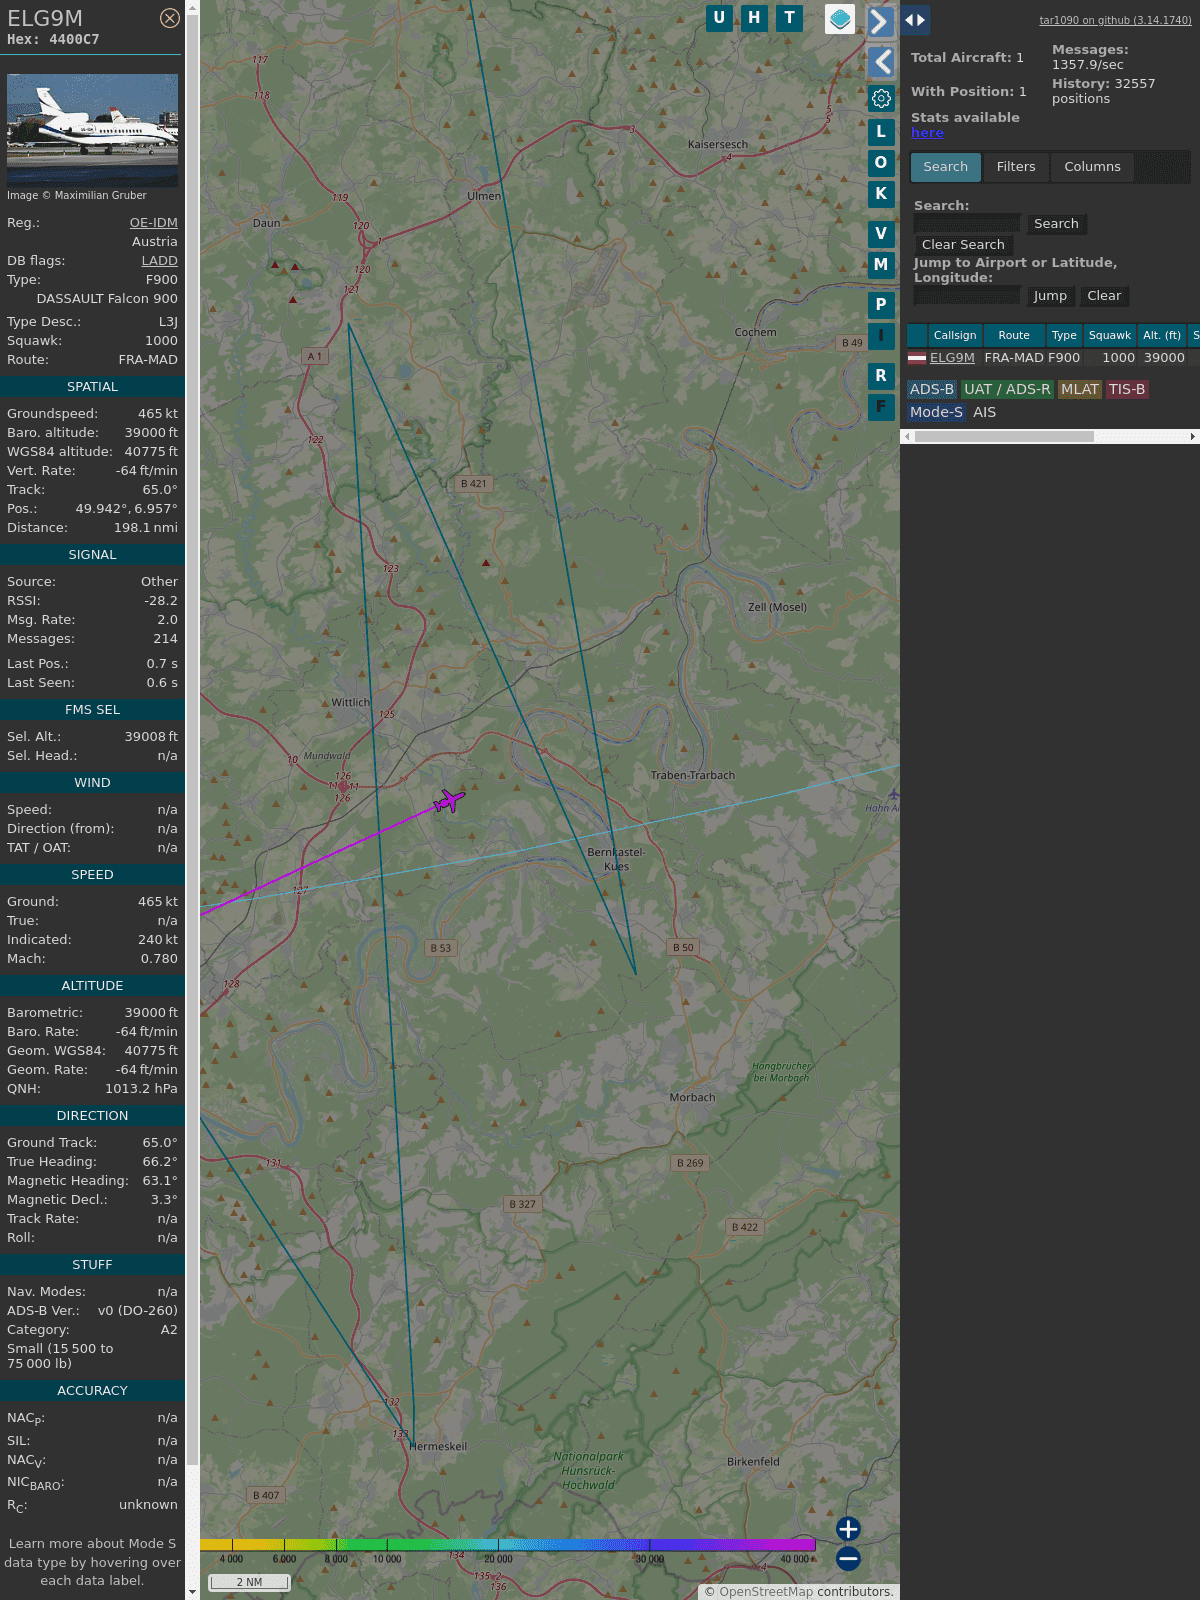The image size is (1200, 1600).
Task: Open the LADD database flag link
Action: [159, 261]
